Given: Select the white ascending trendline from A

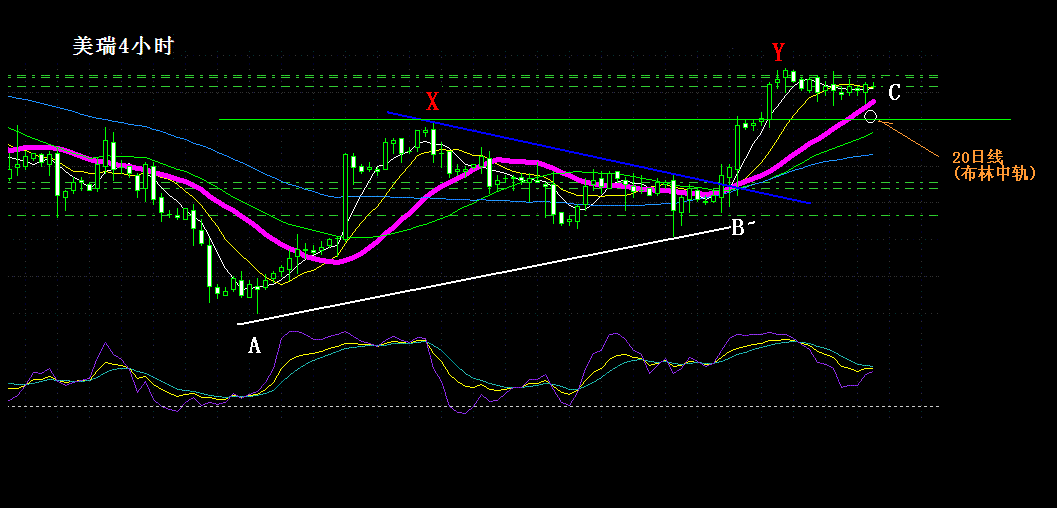Looking at the screenshot, I should [483, 276].
